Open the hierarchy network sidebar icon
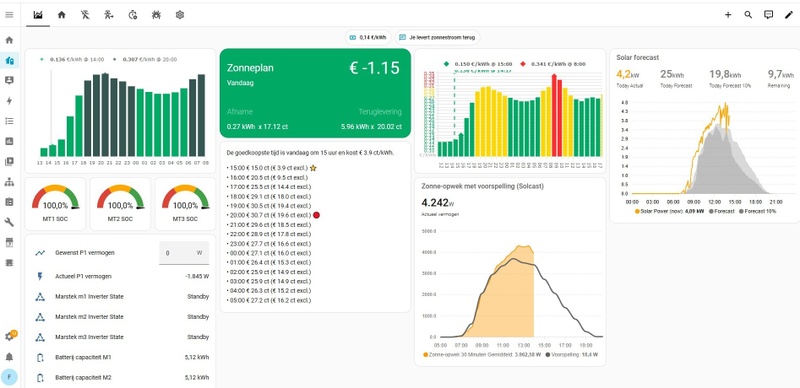 (x=9, y=182)
